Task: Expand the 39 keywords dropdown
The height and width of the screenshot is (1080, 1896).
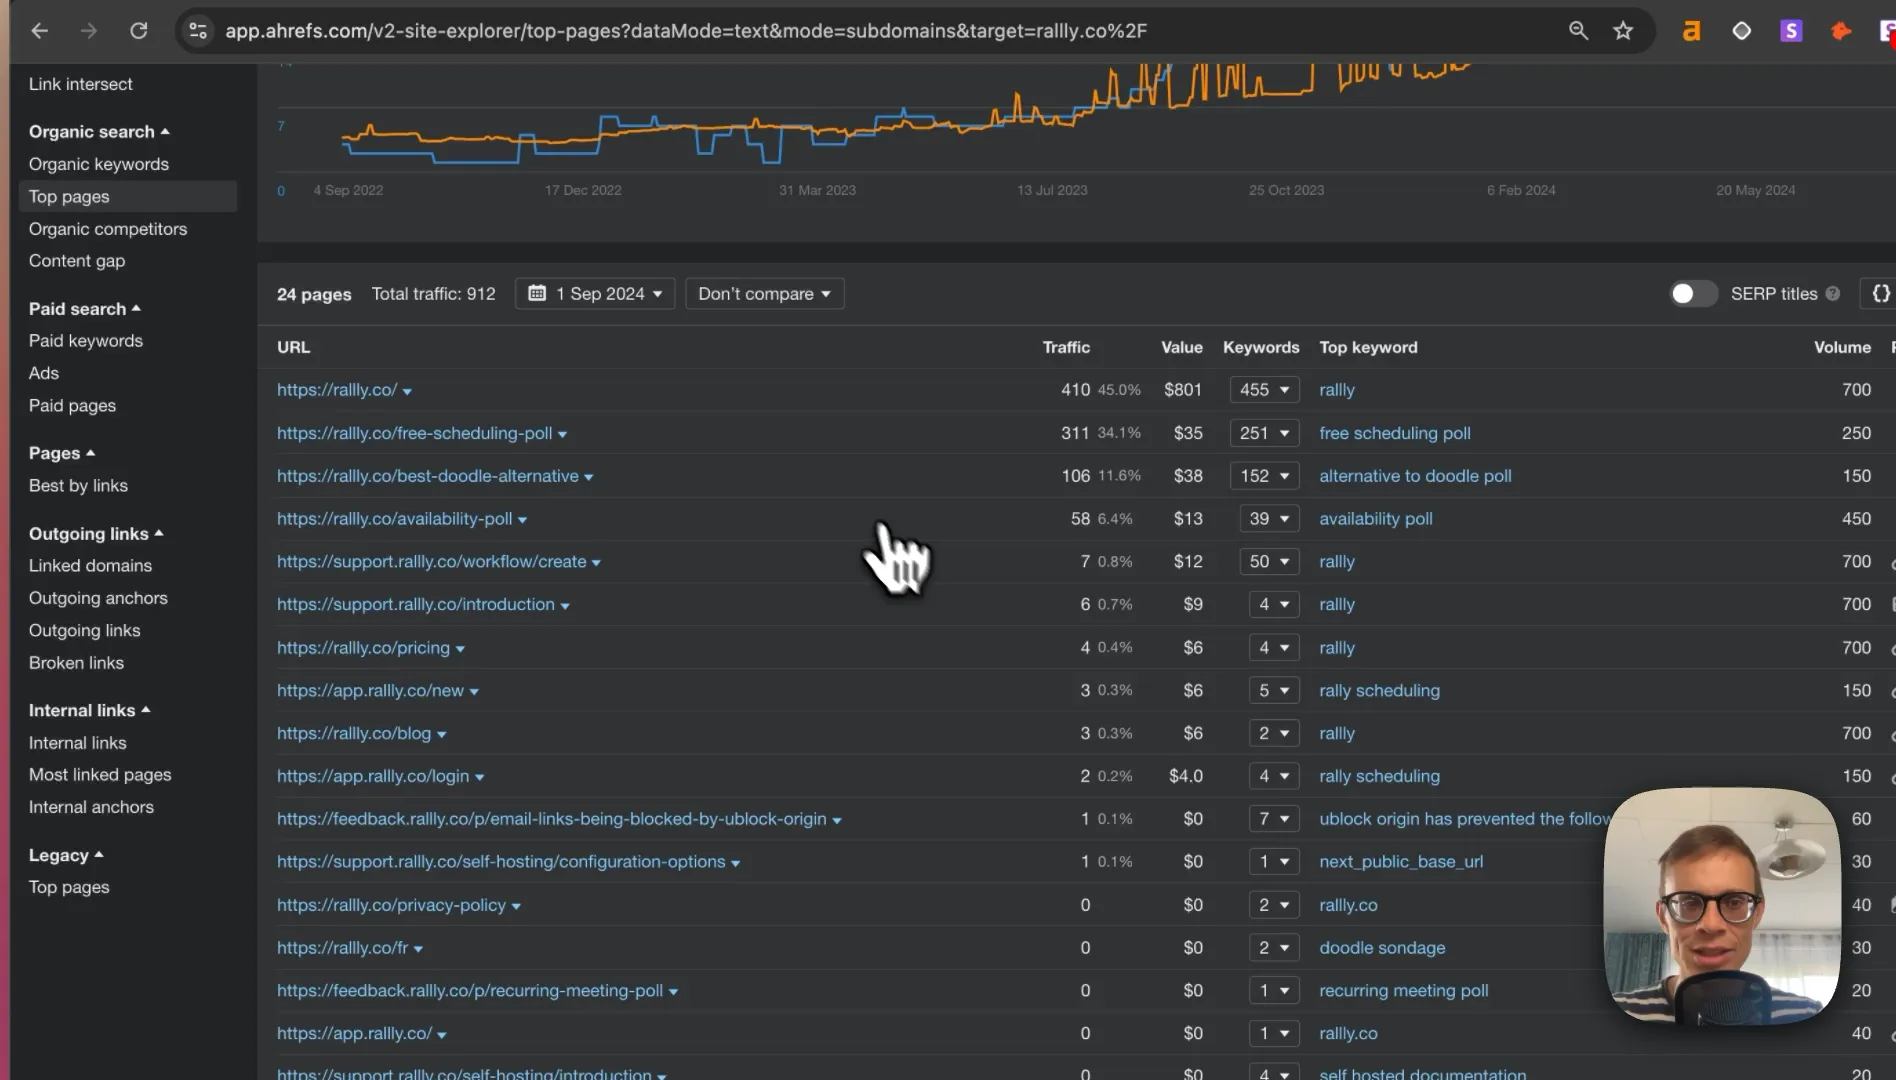Action: click(x=1269, y=519)
